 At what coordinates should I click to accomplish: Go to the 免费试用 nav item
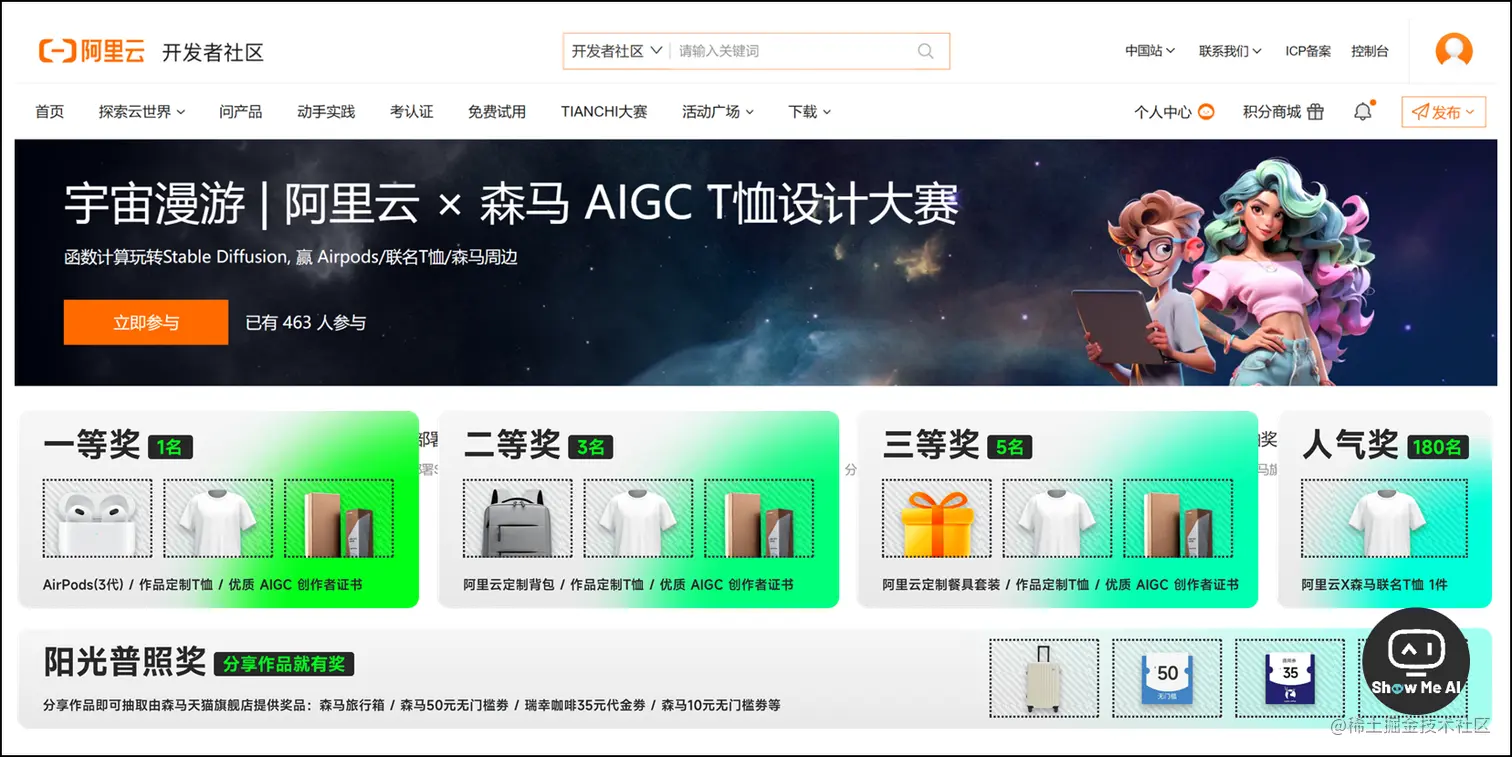497,112
